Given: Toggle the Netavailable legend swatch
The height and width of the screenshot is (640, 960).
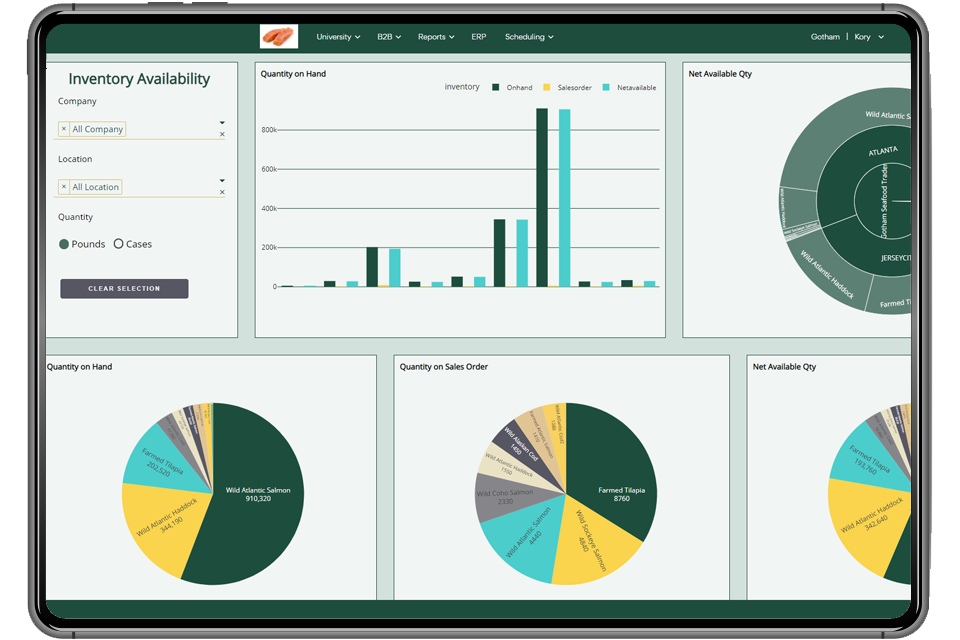Looking at the screenshot, I should tap(607, 87).
